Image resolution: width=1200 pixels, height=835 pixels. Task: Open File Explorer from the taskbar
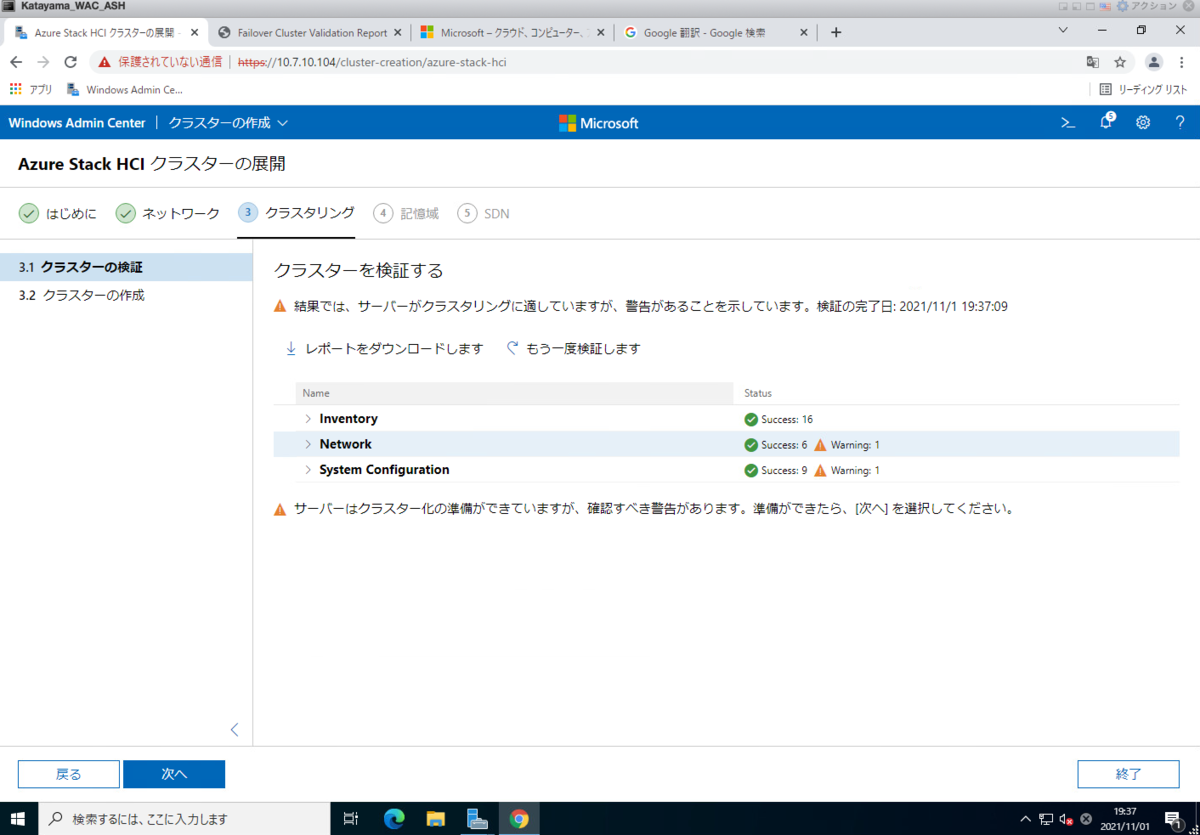tap(436, 818)
